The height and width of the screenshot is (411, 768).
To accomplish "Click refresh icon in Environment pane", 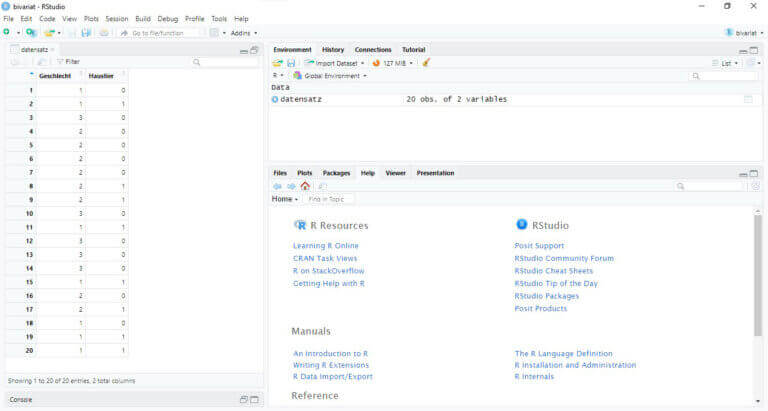I will [753, 63].
